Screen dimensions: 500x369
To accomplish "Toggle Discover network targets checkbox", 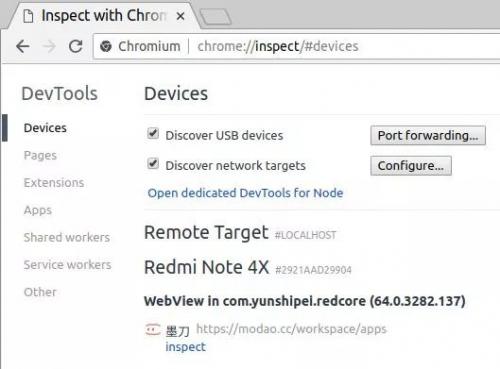I will (153, 163).
